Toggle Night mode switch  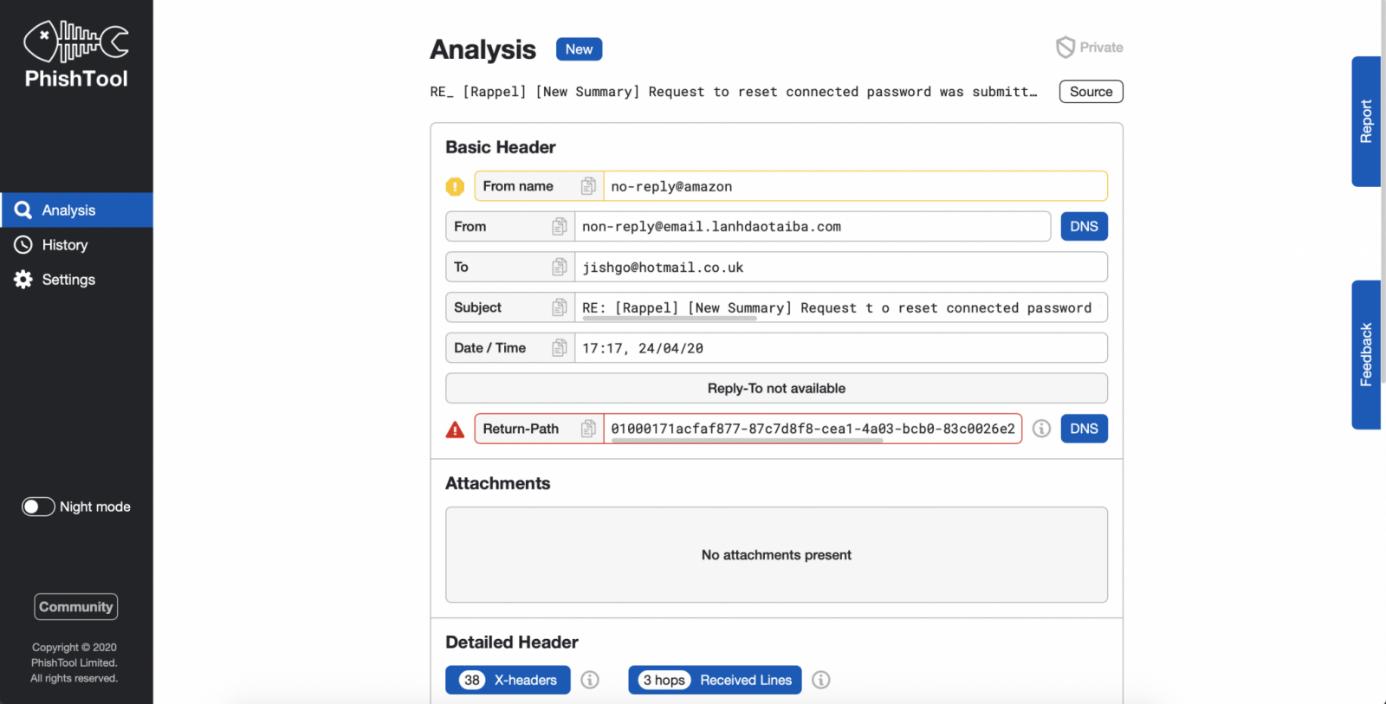38,507
